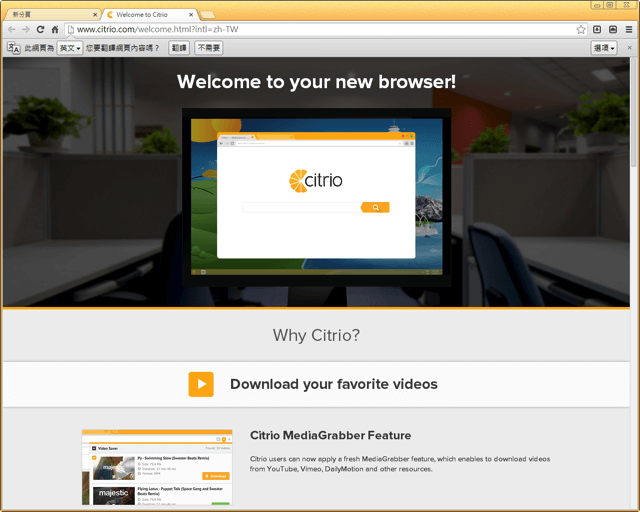Go to the home page
This screenshot has width=640, height=512.
pos(55,29)
